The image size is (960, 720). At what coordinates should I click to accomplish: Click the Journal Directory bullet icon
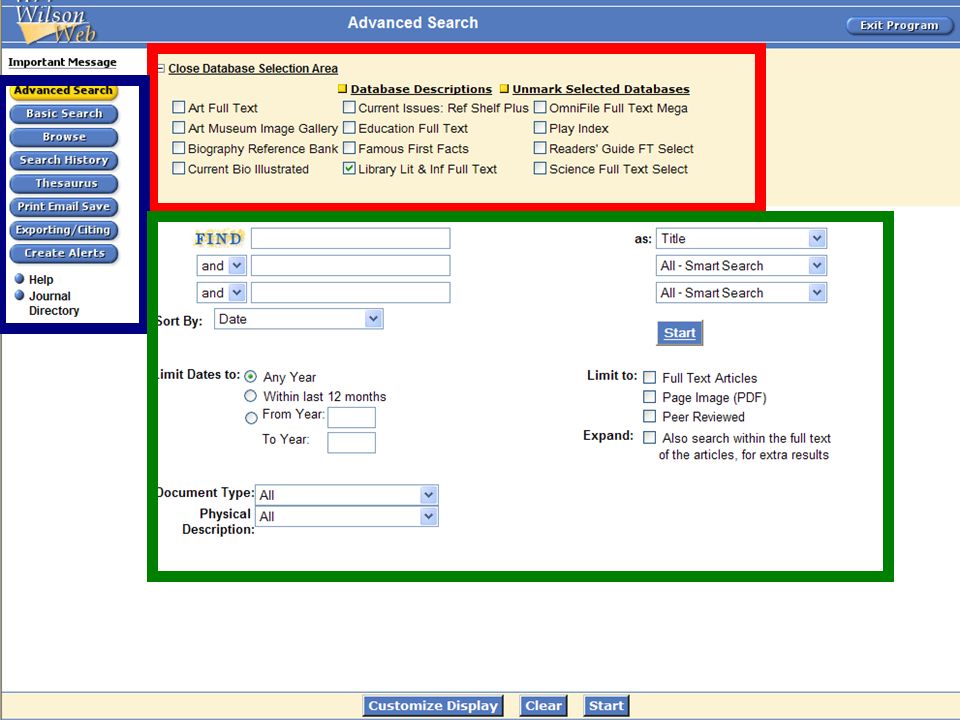(x=20, y=295)
